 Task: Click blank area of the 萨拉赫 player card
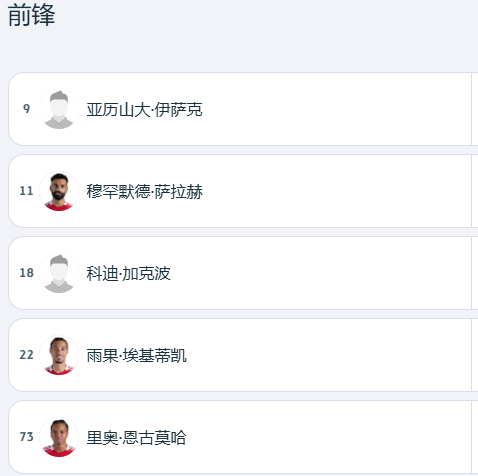pos(333,191)
